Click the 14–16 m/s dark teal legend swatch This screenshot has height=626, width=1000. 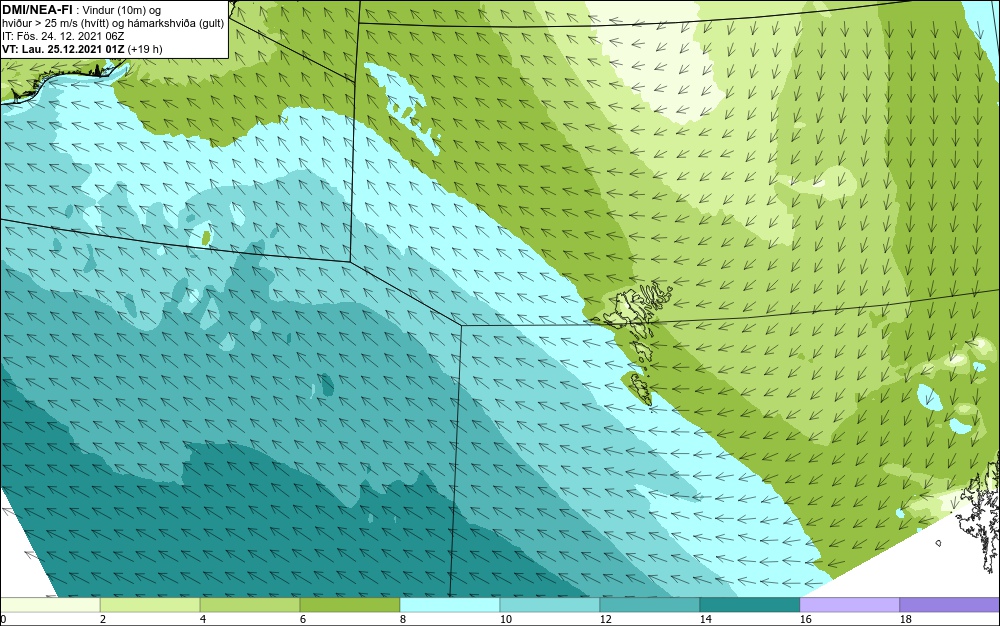click(x=750, y=604)
